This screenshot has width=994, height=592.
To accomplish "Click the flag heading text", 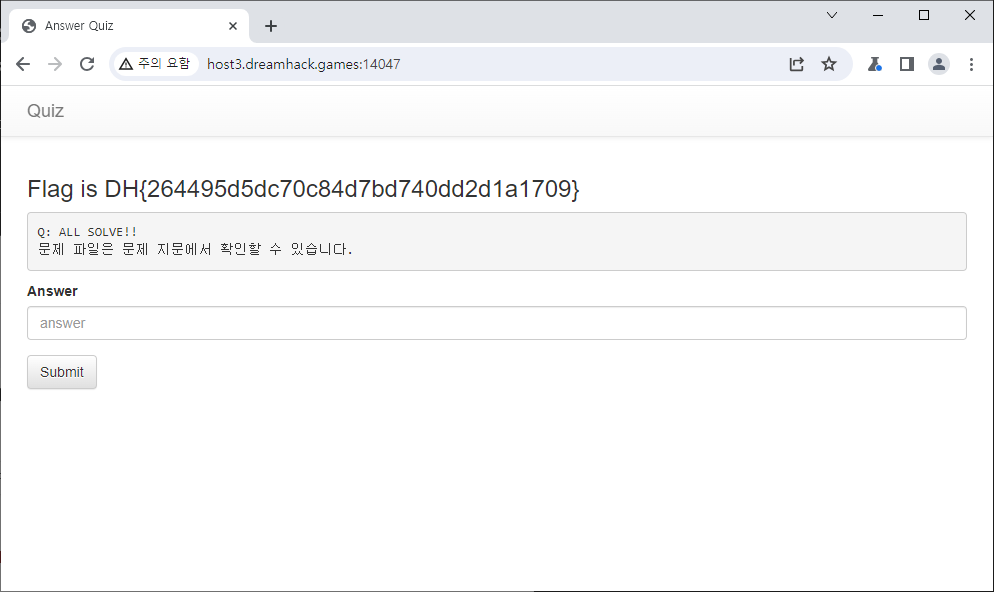I will coord(303,189).
